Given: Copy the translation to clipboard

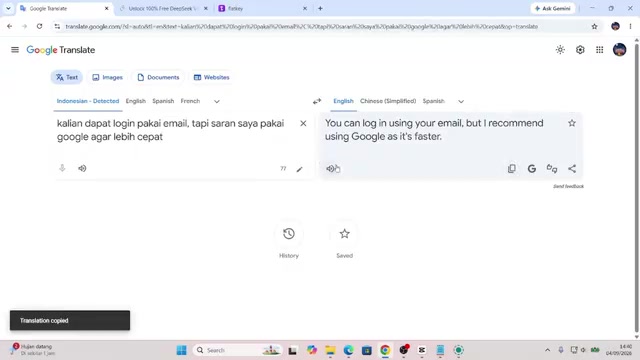Looking at the screenshot, I should 511,169.
